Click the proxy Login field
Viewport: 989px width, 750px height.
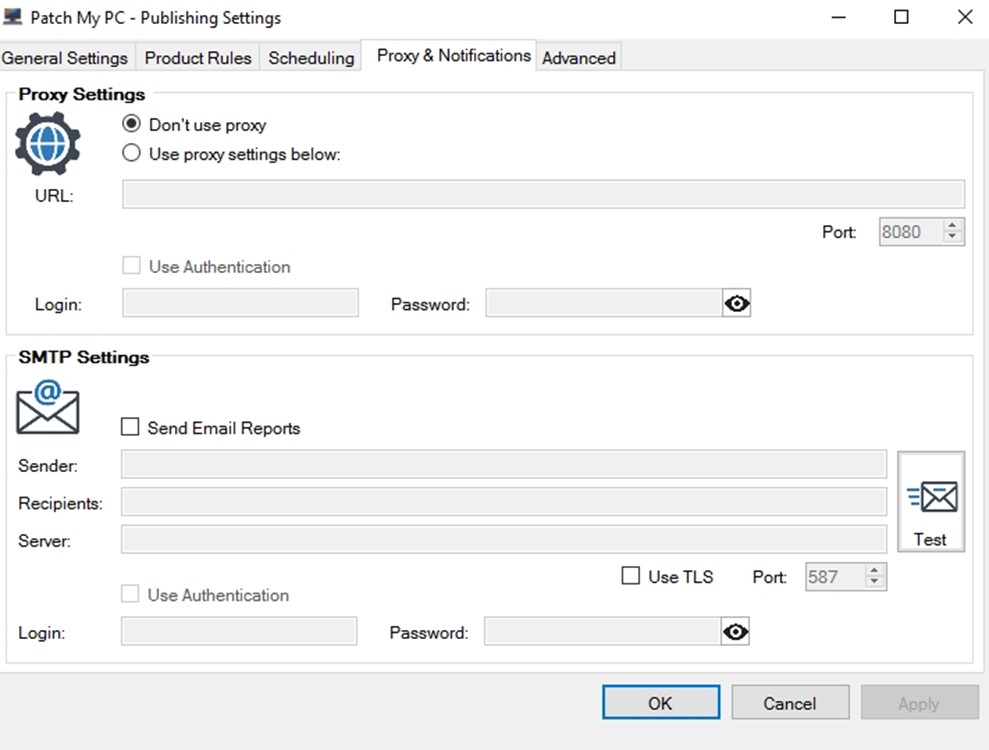pyautogui.click(x=240, y=303)
